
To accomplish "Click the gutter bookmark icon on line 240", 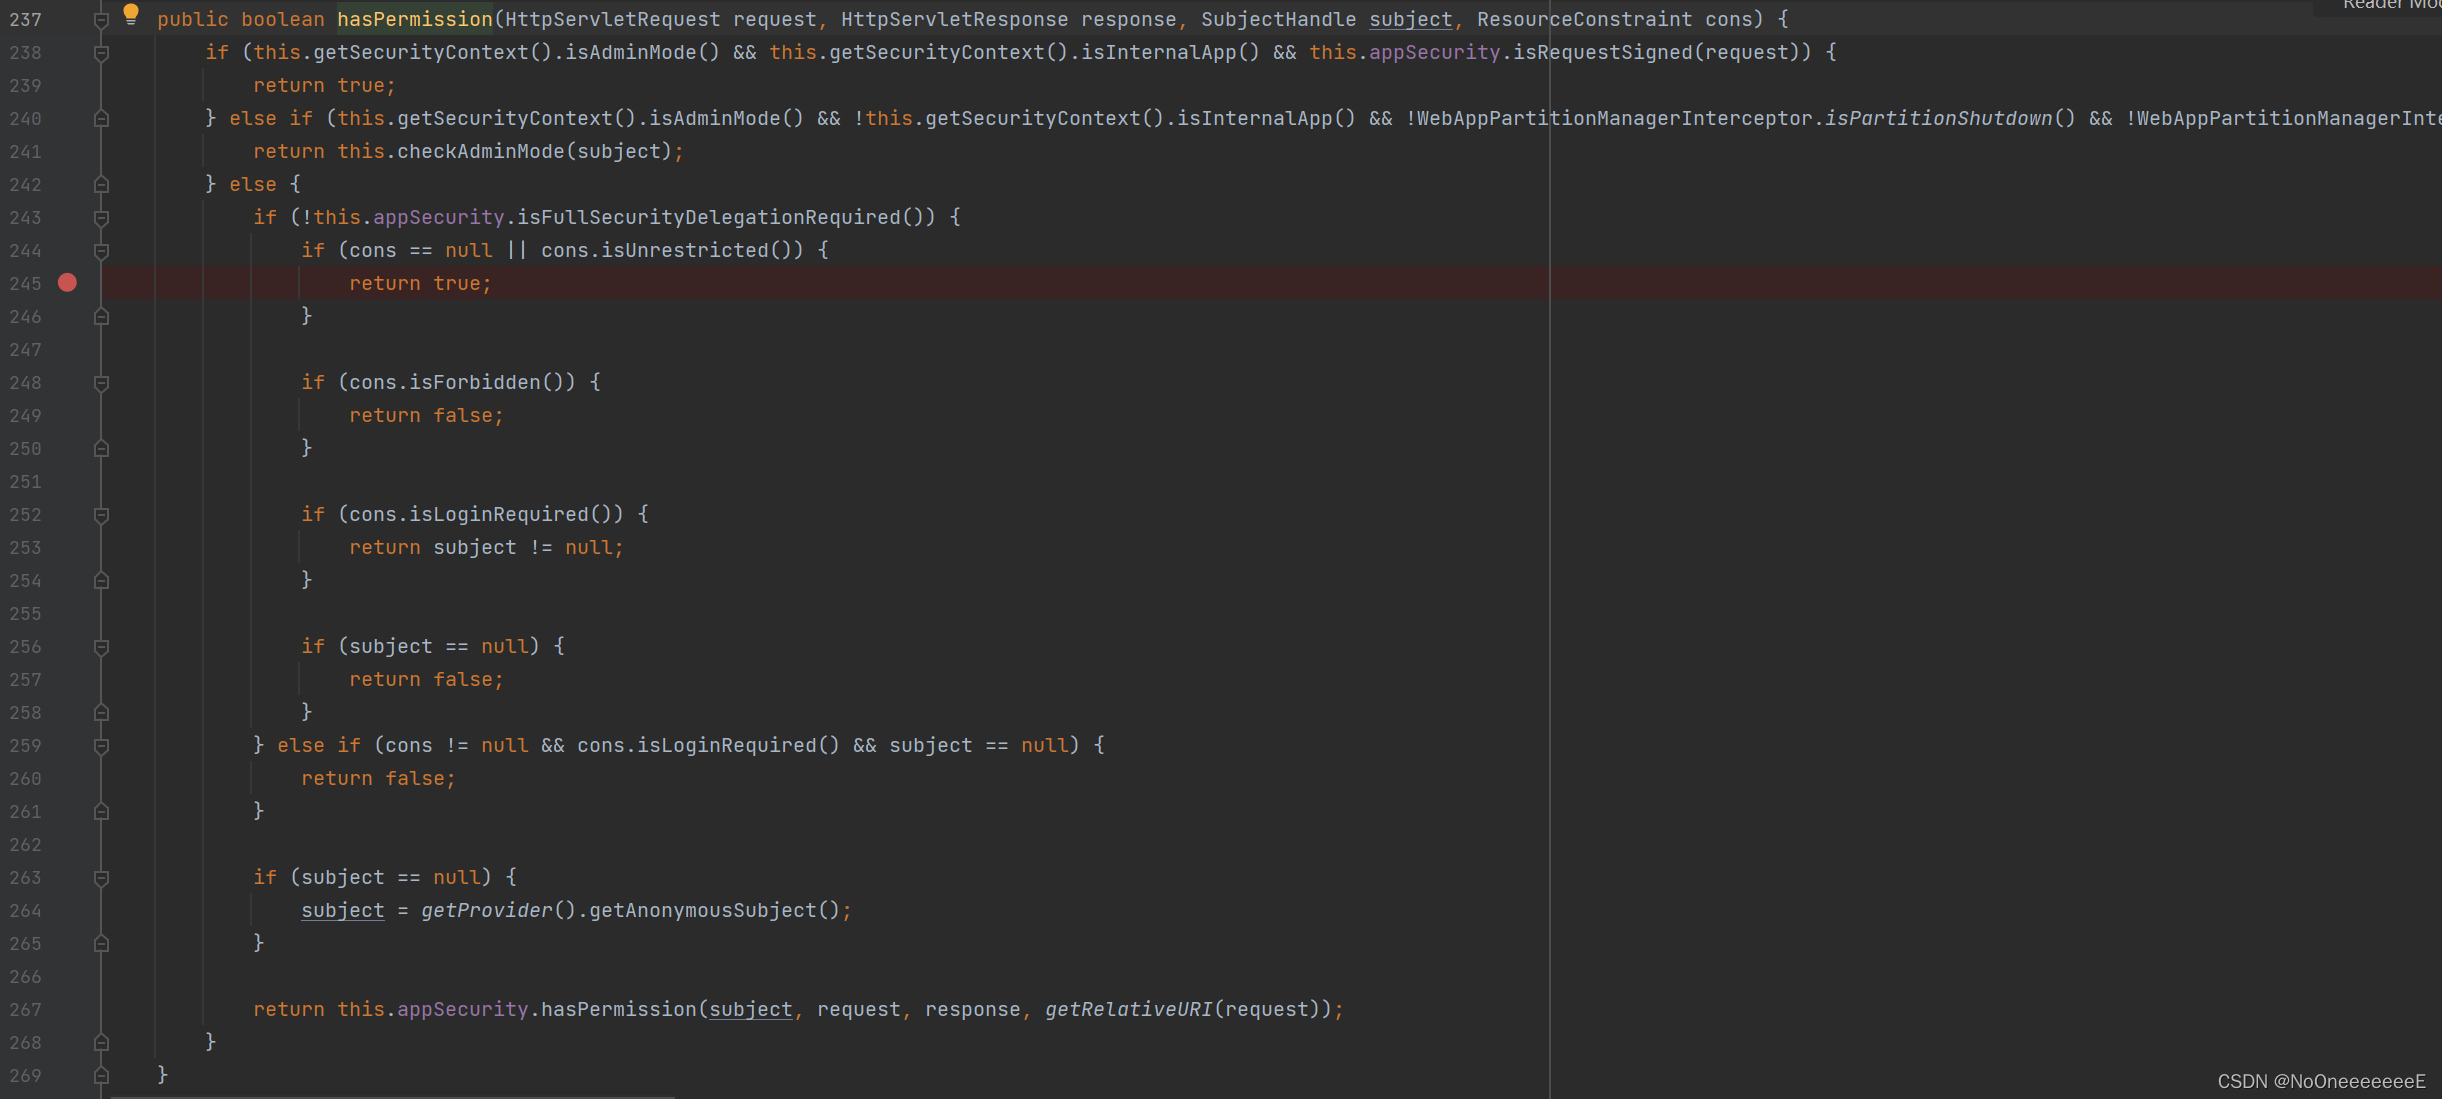I will click(101, 118).
